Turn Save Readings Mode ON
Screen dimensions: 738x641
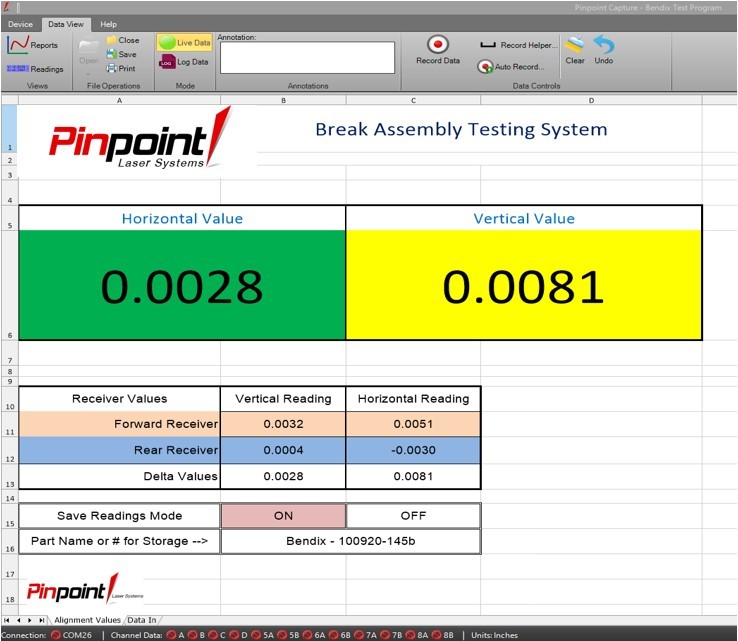tap(283, 515)
